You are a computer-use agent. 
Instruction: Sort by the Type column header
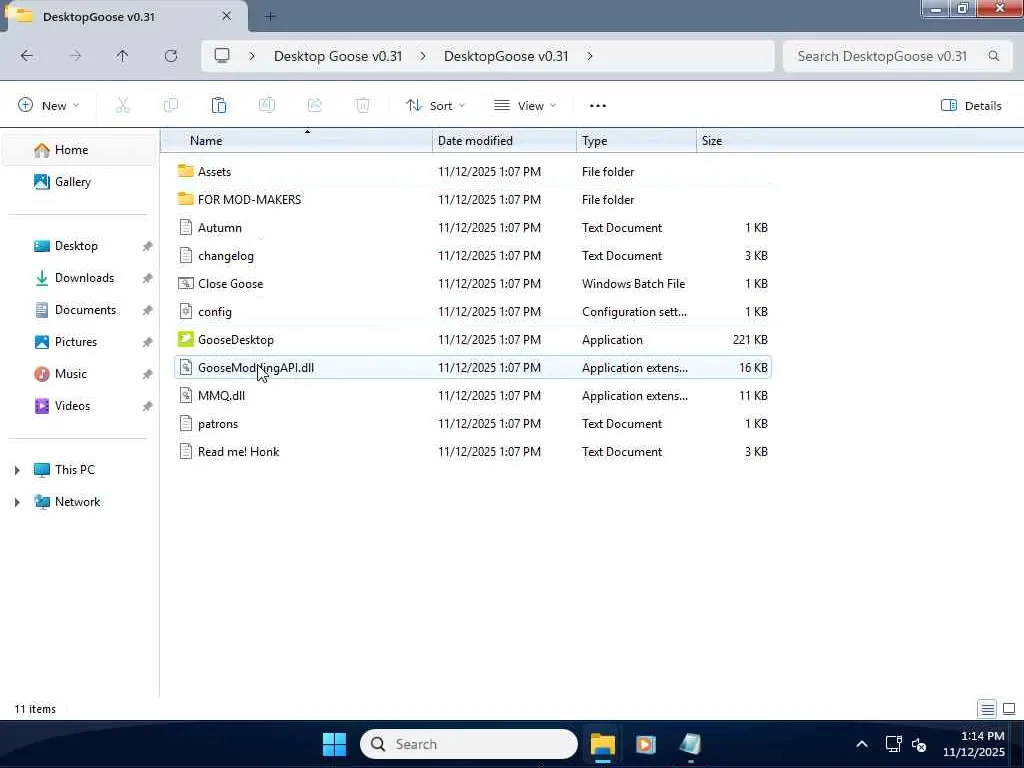point(637,140)
